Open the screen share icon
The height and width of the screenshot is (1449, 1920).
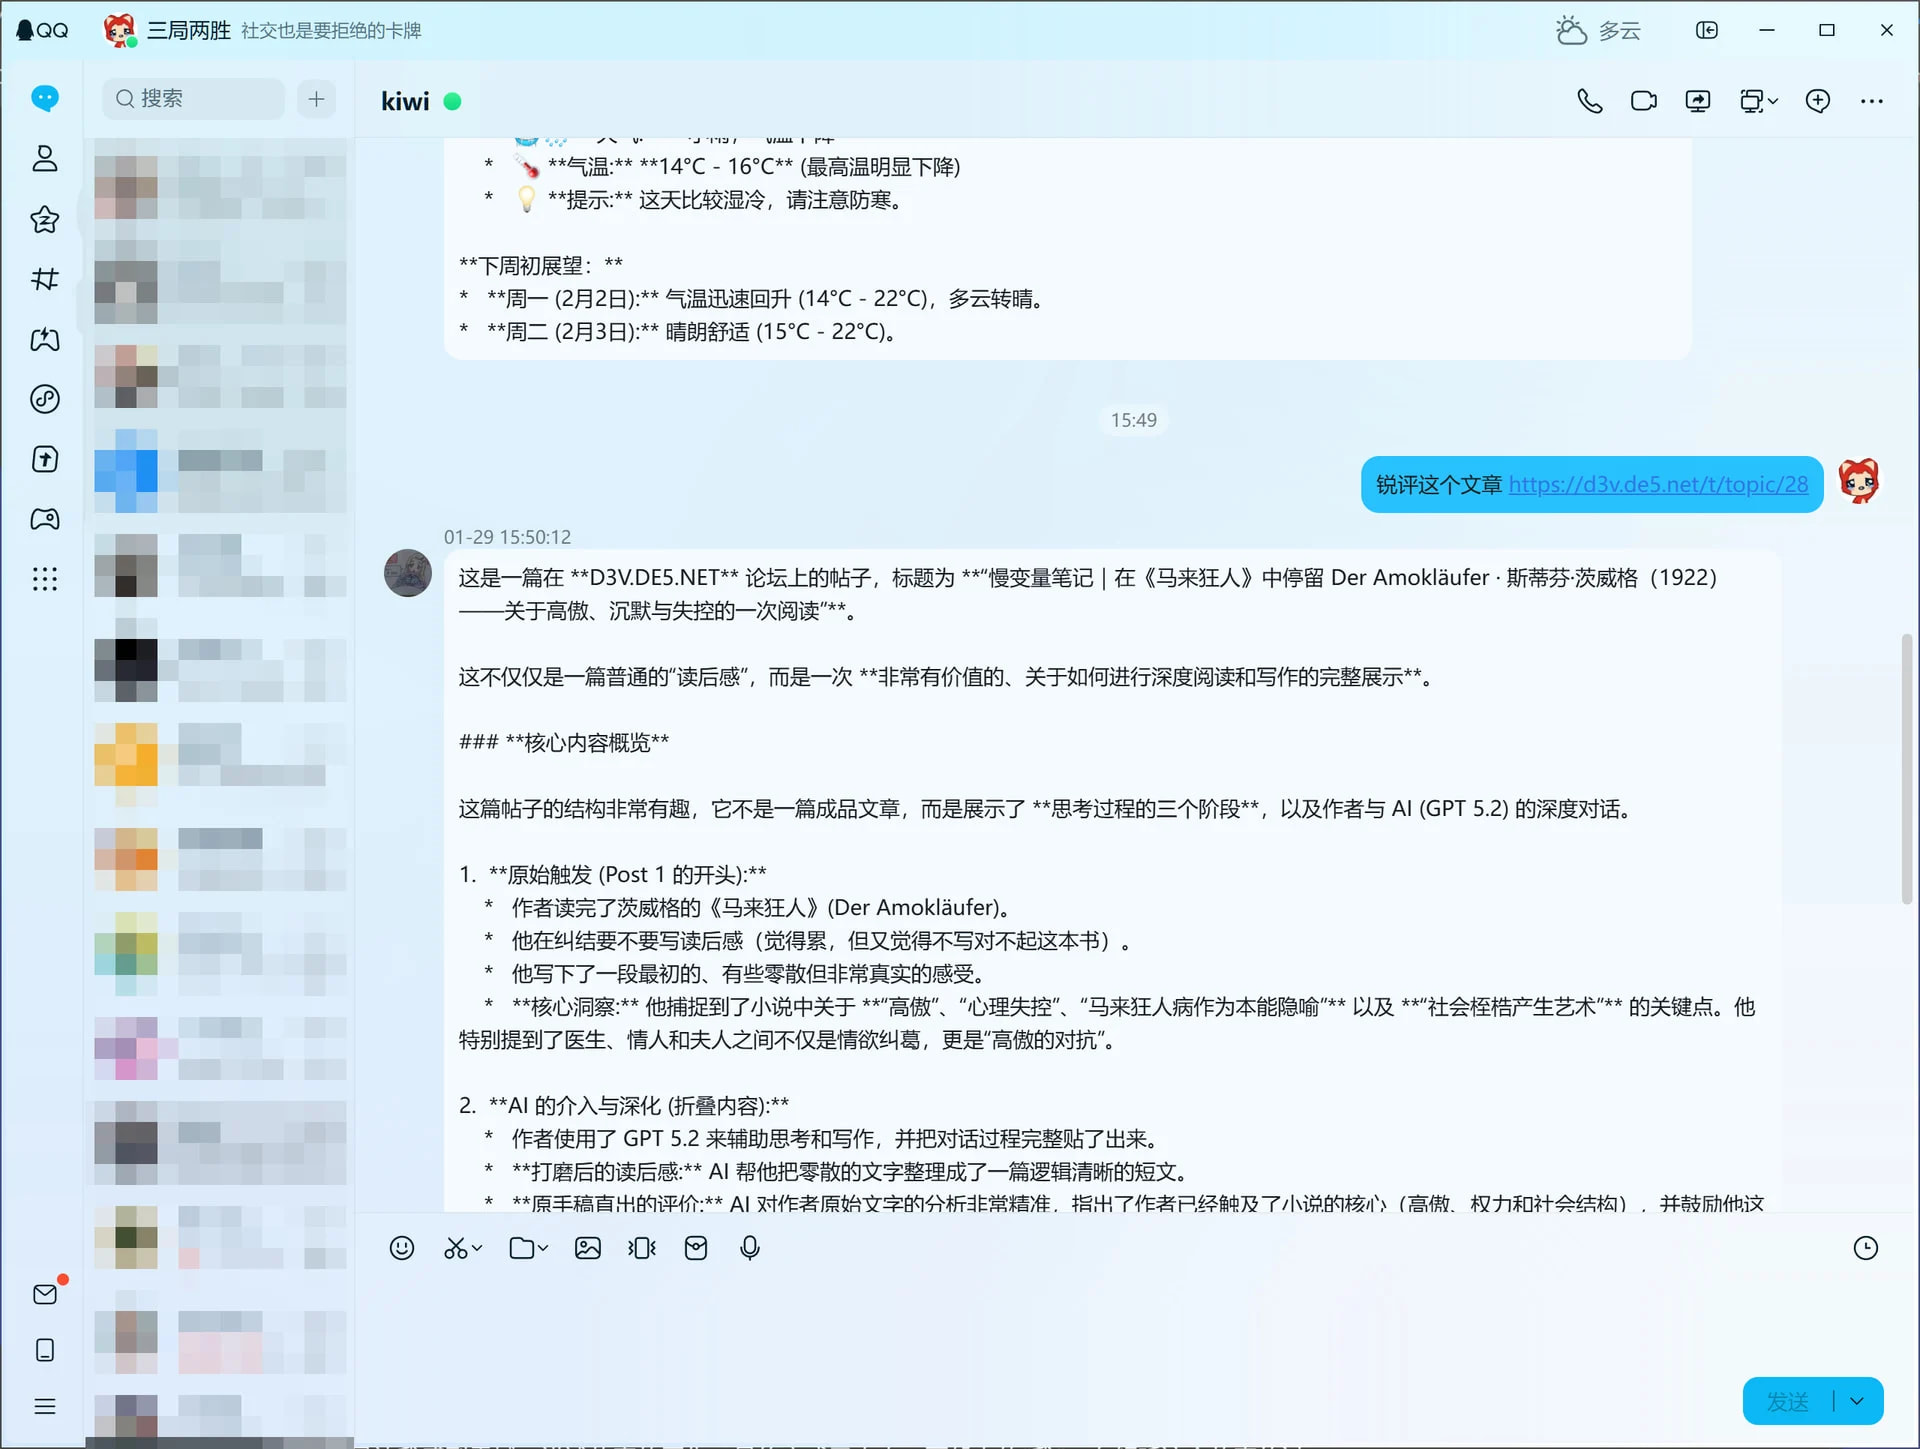point(1697,101)
